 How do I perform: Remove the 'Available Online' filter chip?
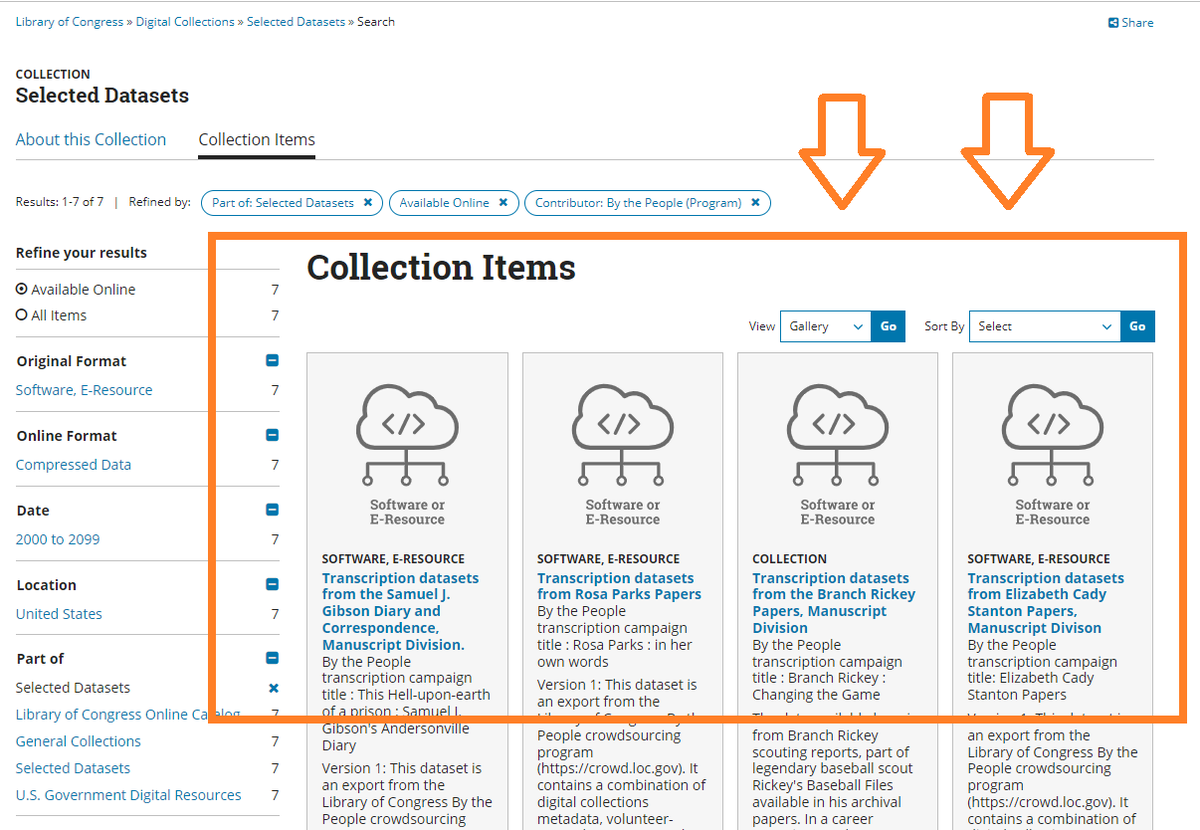click(x=503, y=202)
